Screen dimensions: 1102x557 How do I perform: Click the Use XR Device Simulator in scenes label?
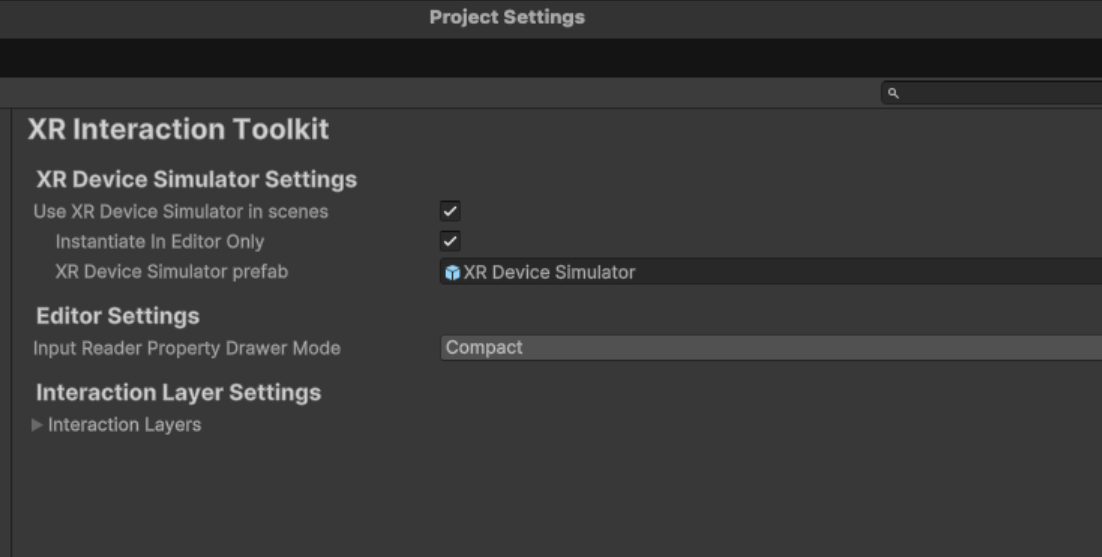[181, 211]
